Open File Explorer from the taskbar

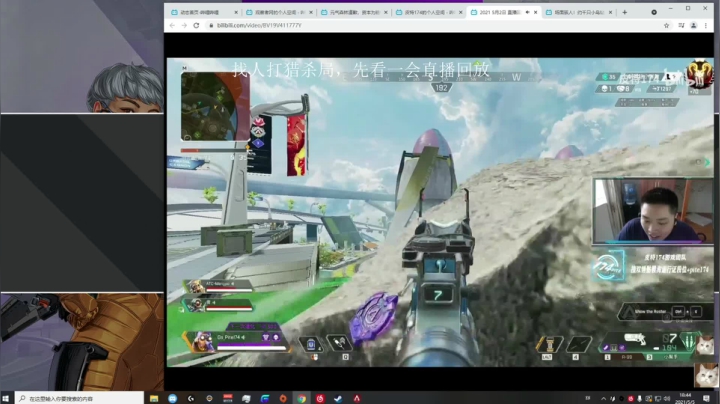154,398
